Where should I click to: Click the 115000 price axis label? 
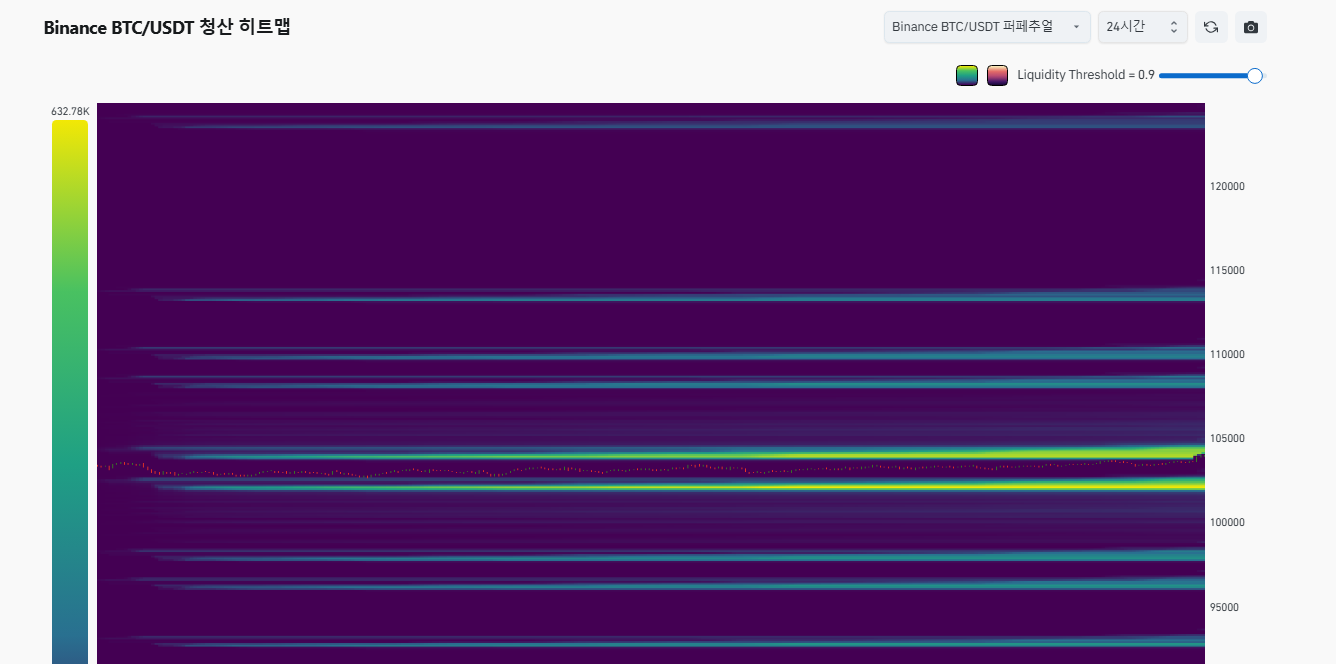point(1227,270)
